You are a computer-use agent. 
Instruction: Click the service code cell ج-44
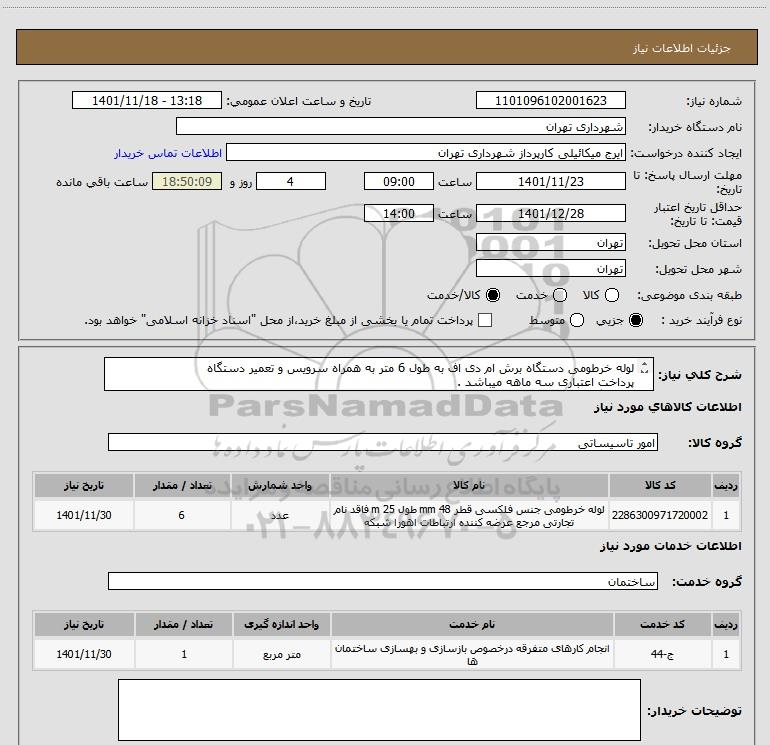tap(662, 654)
